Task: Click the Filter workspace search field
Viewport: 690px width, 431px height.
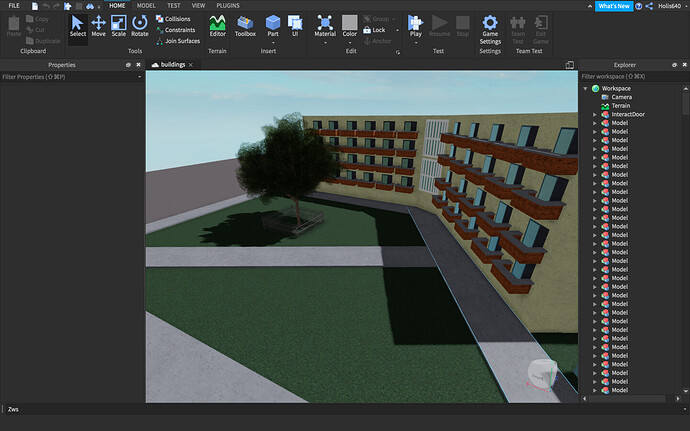Action: (634, 77)
